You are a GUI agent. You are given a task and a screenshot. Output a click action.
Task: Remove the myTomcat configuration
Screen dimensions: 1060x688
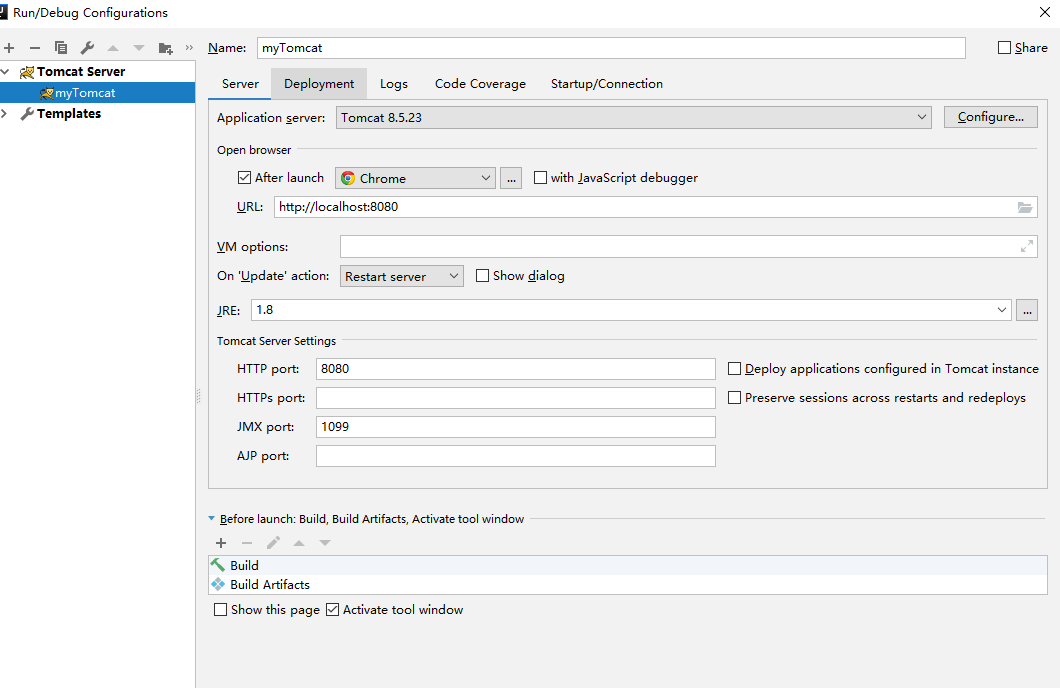[33, 47]
